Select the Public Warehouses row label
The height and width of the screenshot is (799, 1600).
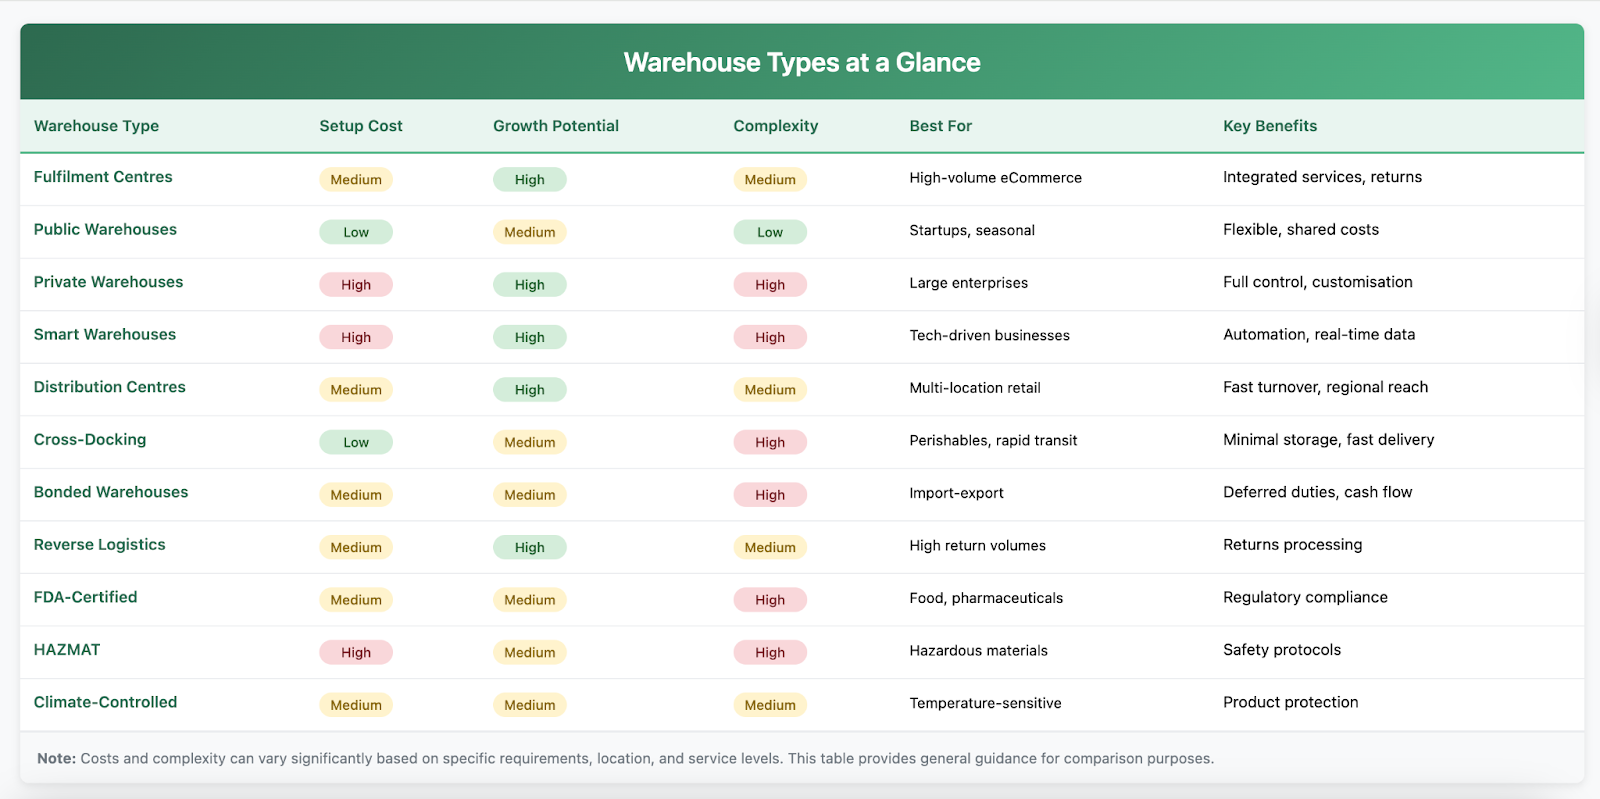(x=105, y=229)
